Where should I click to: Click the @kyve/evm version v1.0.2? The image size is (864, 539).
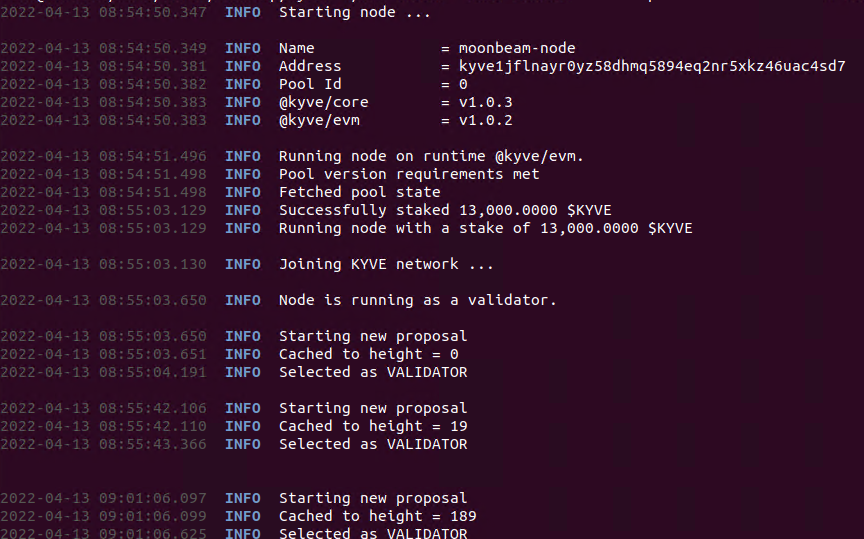click(x=485, y=120)
